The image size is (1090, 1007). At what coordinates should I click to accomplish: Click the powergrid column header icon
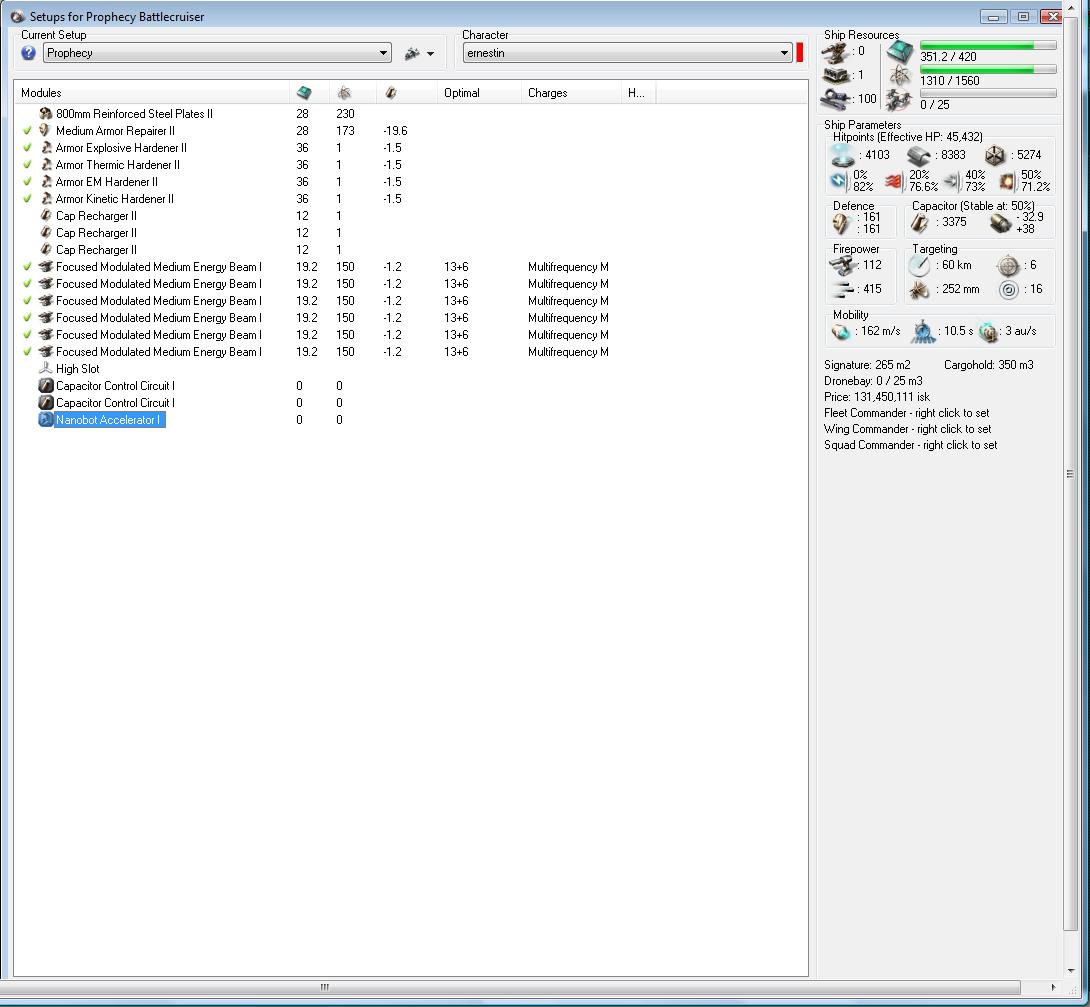pos(344,92)
